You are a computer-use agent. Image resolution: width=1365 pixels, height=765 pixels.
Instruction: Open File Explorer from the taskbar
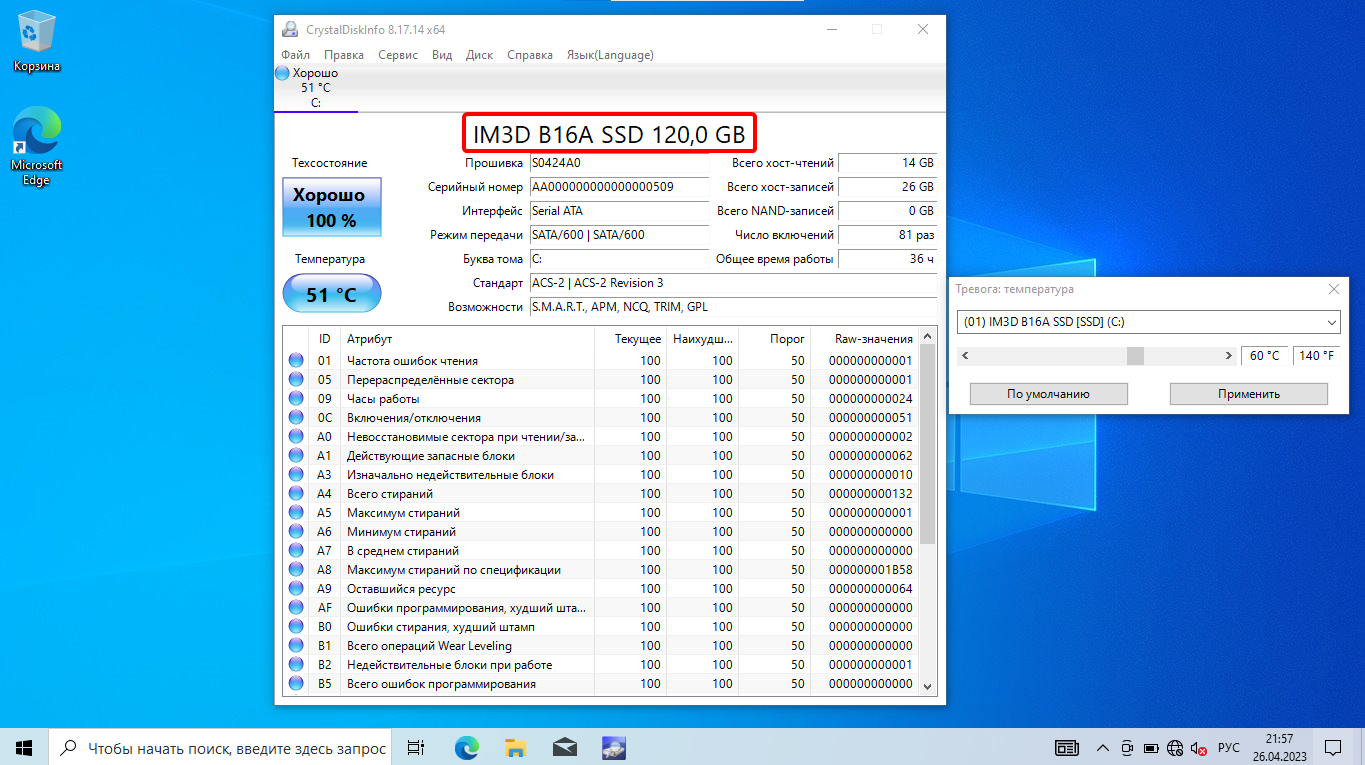[515, 747]
